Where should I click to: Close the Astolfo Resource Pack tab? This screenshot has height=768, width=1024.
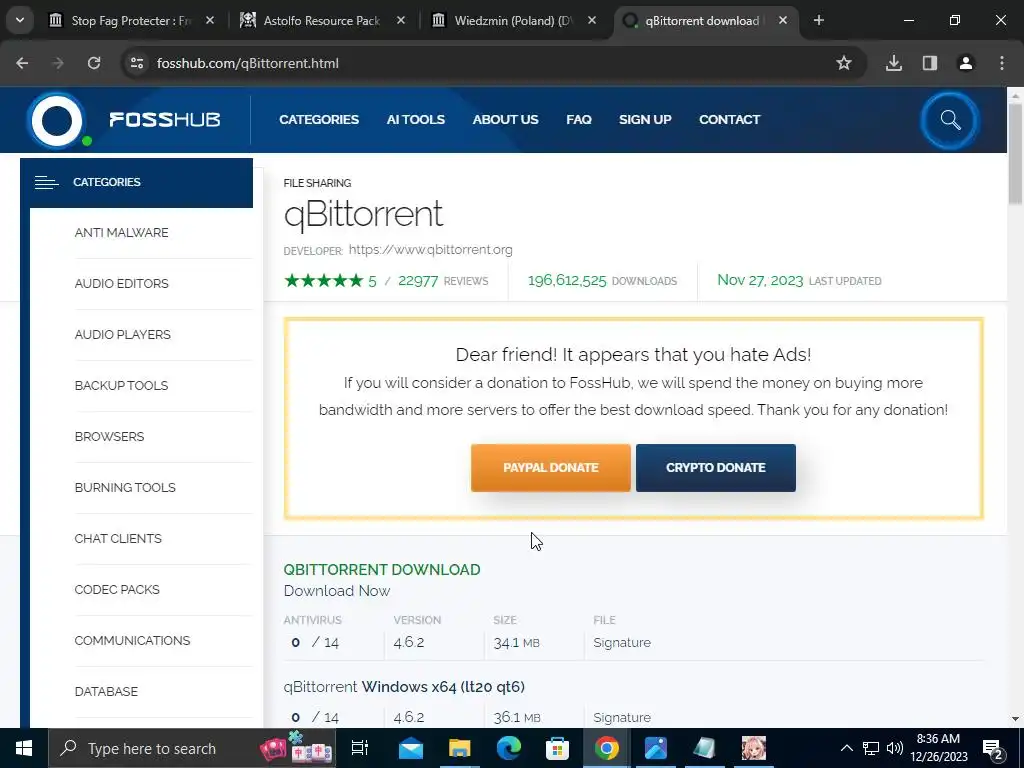(x=401, y=20)
